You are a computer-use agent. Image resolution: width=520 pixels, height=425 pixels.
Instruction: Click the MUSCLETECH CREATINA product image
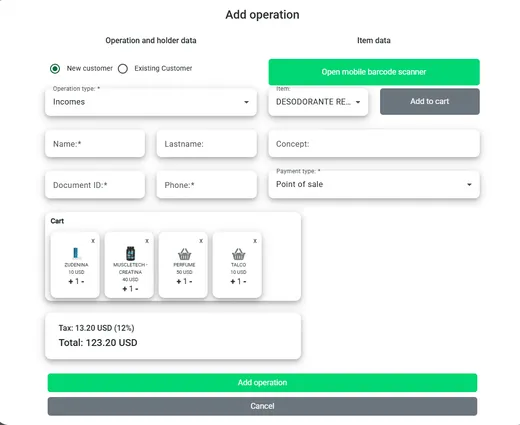tap(130, 253)
